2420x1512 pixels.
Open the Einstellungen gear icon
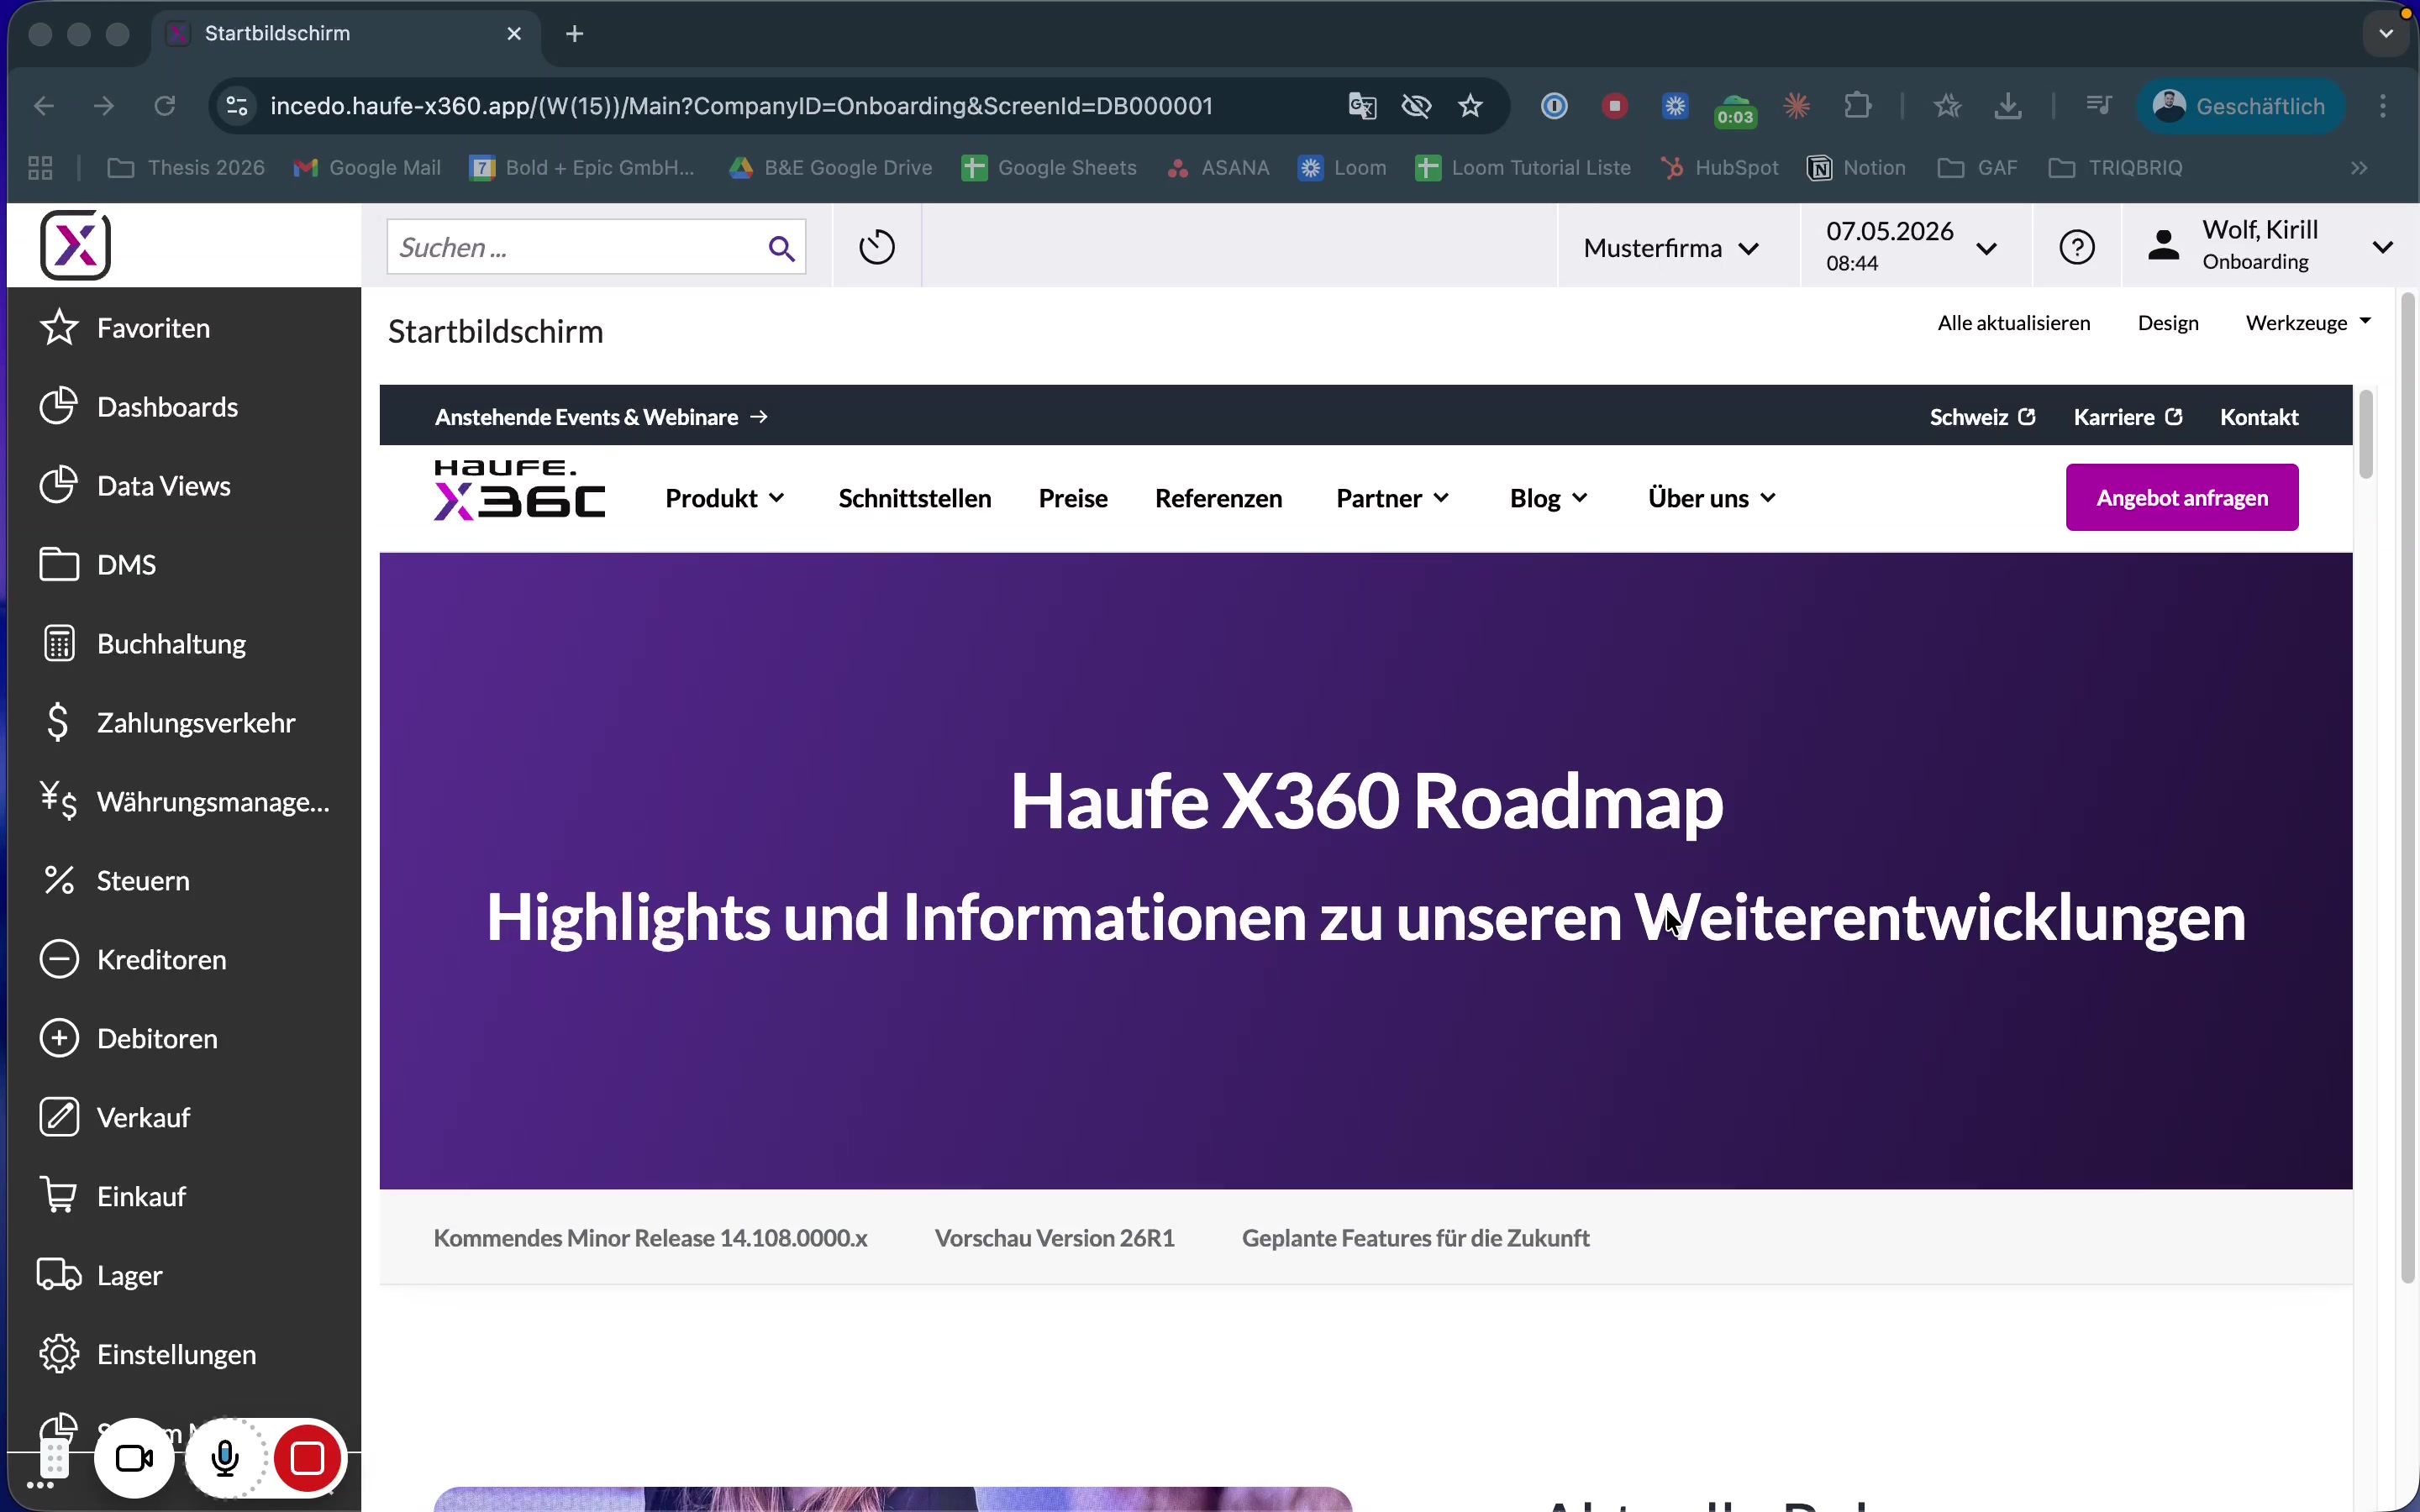point(59,1354)
